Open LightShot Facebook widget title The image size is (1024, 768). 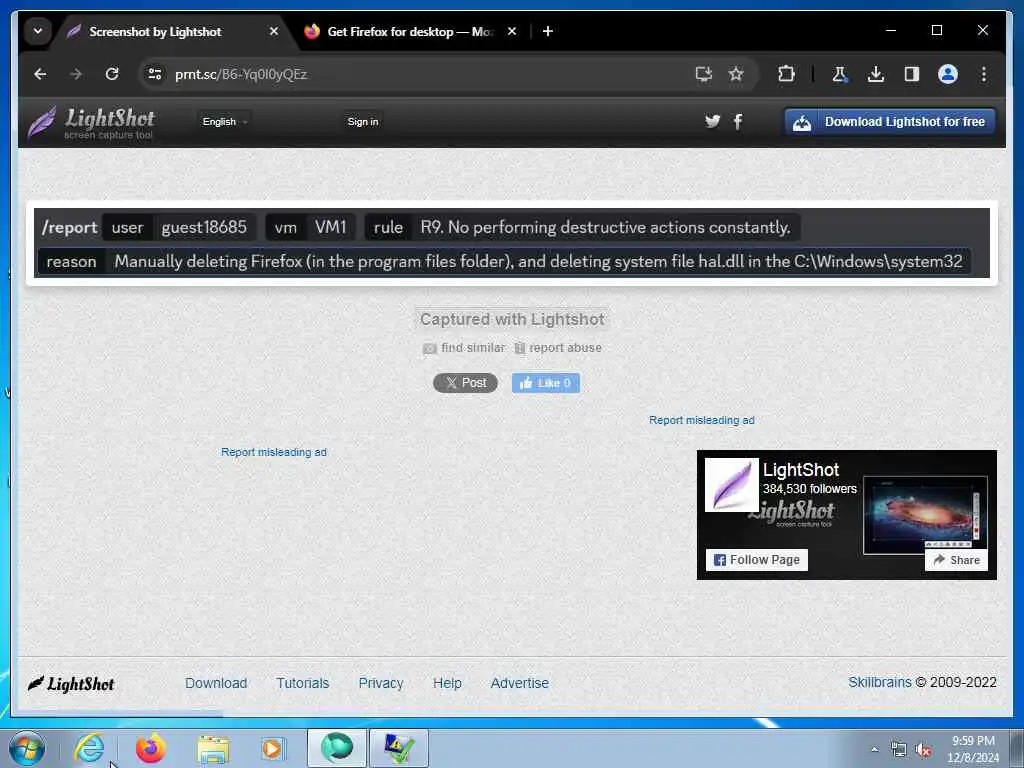(x=801, y=470)
